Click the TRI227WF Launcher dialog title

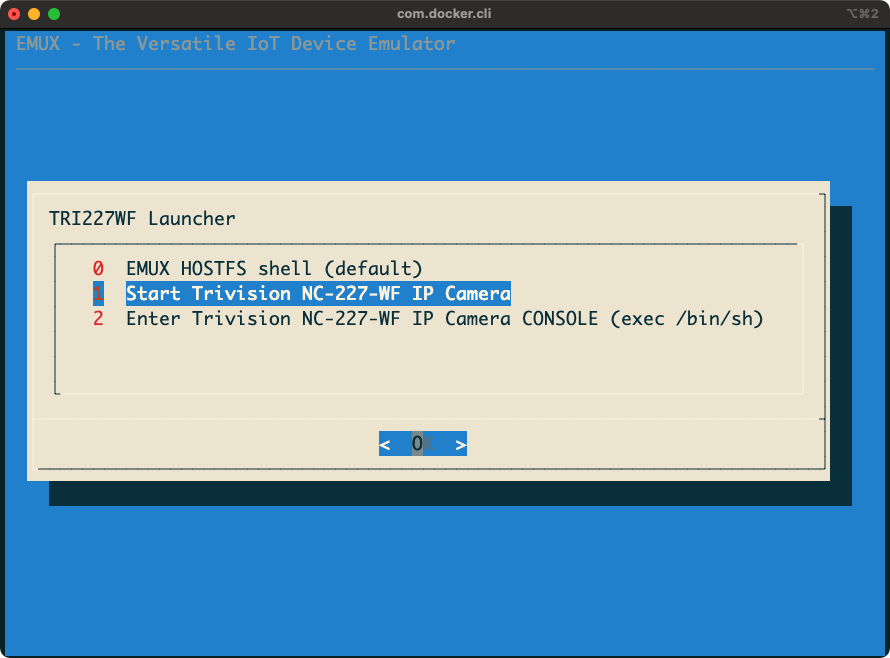(x=142, y=218)
